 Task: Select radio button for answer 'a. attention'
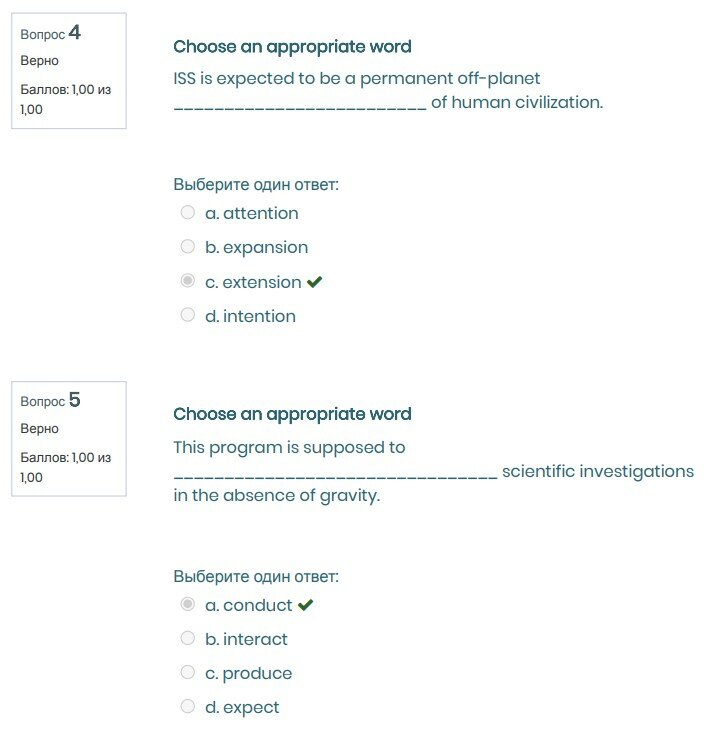(x=188, y=213)
